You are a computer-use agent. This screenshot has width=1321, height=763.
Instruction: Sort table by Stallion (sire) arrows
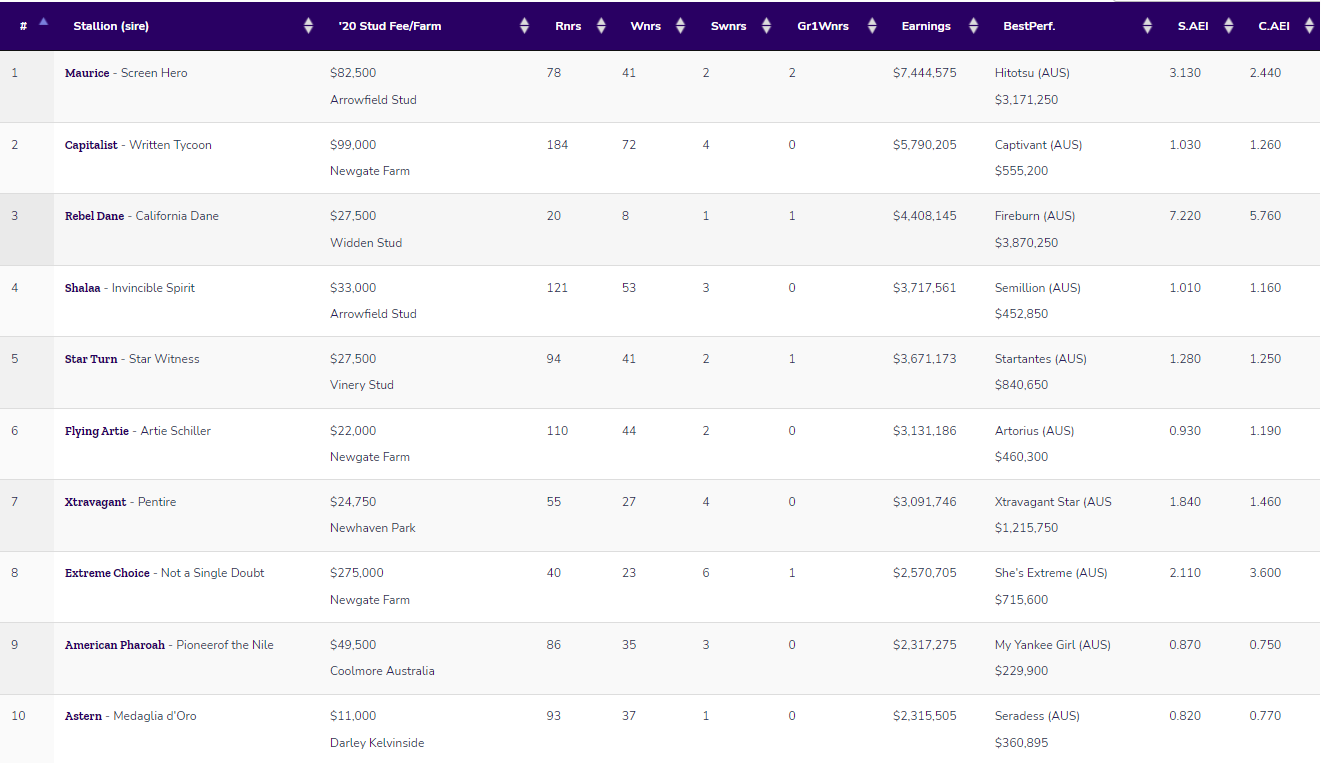click(308, 26)
